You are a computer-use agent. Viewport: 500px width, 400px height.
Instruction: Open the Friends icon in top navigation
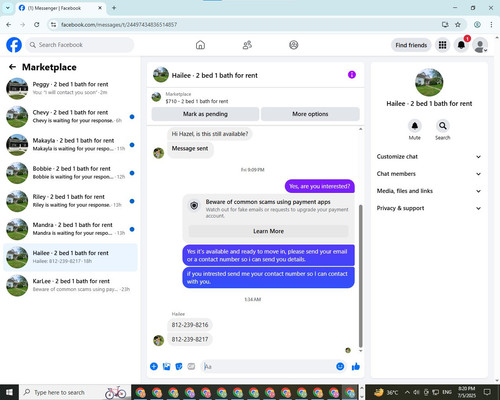point(247,45)
